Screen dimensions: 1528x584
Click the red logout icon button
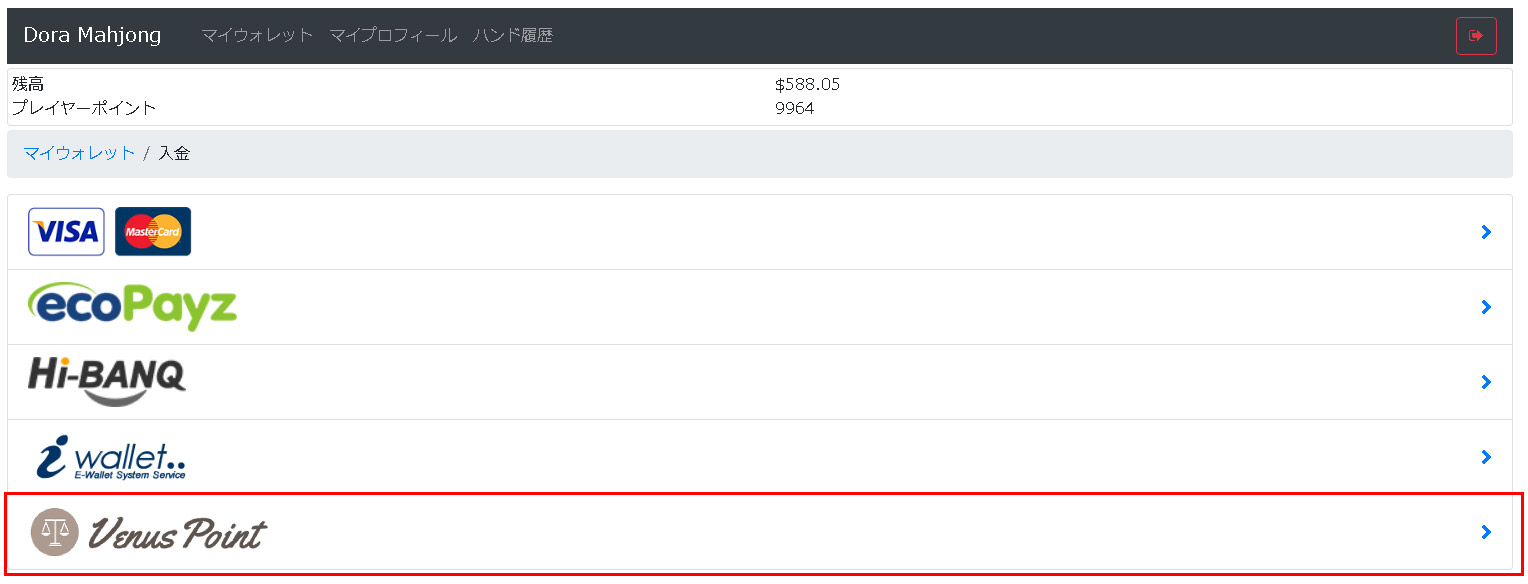coord(1476,36)
